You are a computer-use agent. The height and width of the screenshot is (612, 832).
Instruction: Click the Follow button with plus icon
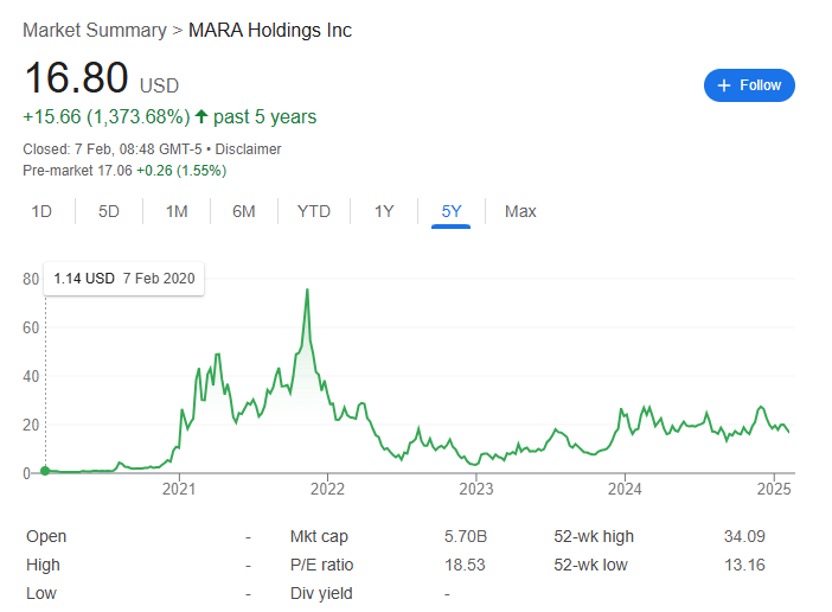(749, 85)
